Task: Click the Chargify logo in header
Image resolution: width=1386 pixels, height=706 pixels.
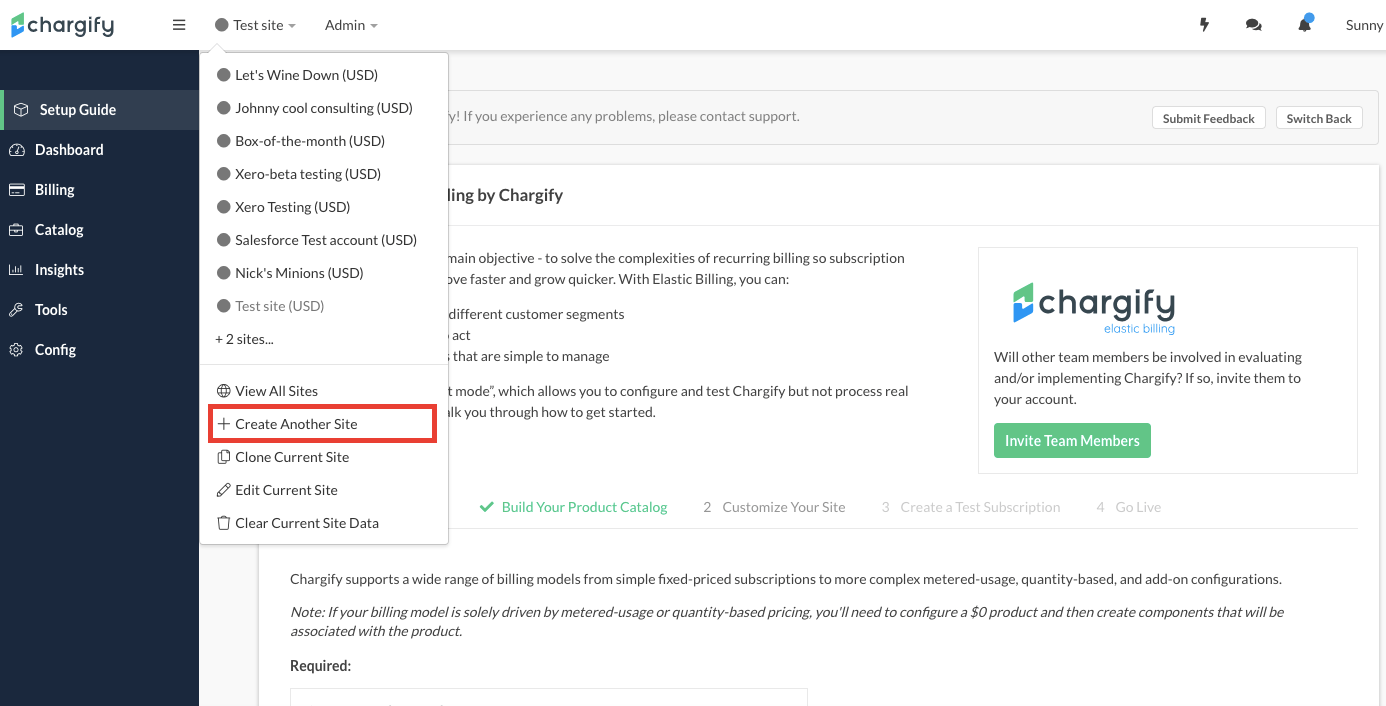Action: (x=63, y=25)
